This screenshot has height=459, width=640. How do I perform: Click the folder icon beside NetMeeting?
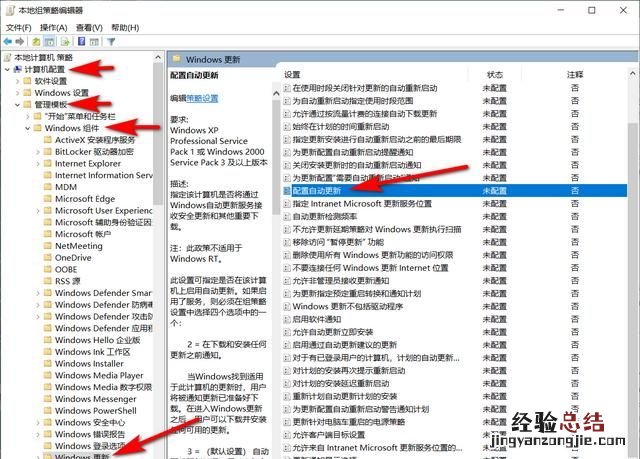tap(48, 246)
